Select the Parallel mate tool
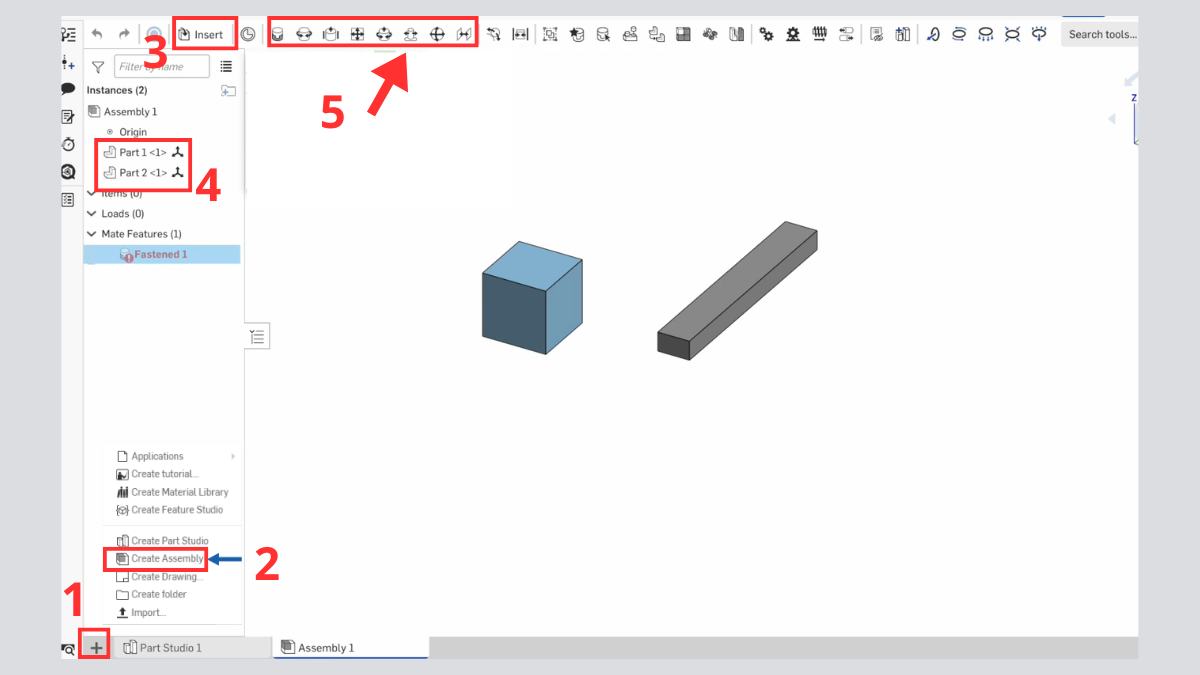 (464, 34)
